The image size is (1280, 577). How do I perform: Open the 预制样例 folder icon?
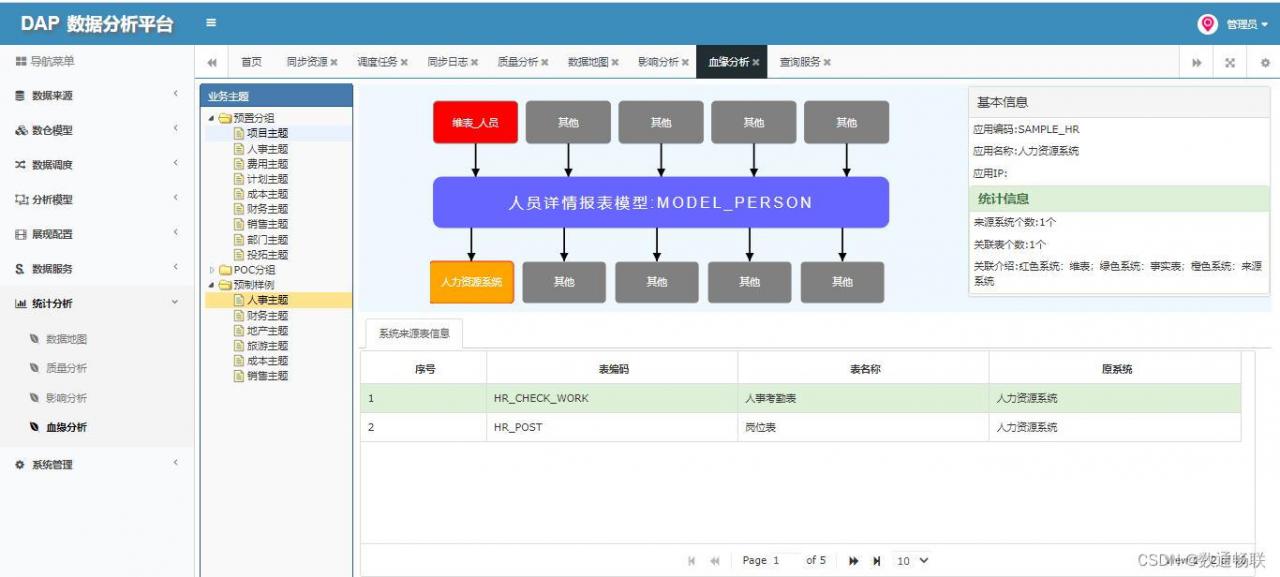pyautogui.click(x=225, y=285)
